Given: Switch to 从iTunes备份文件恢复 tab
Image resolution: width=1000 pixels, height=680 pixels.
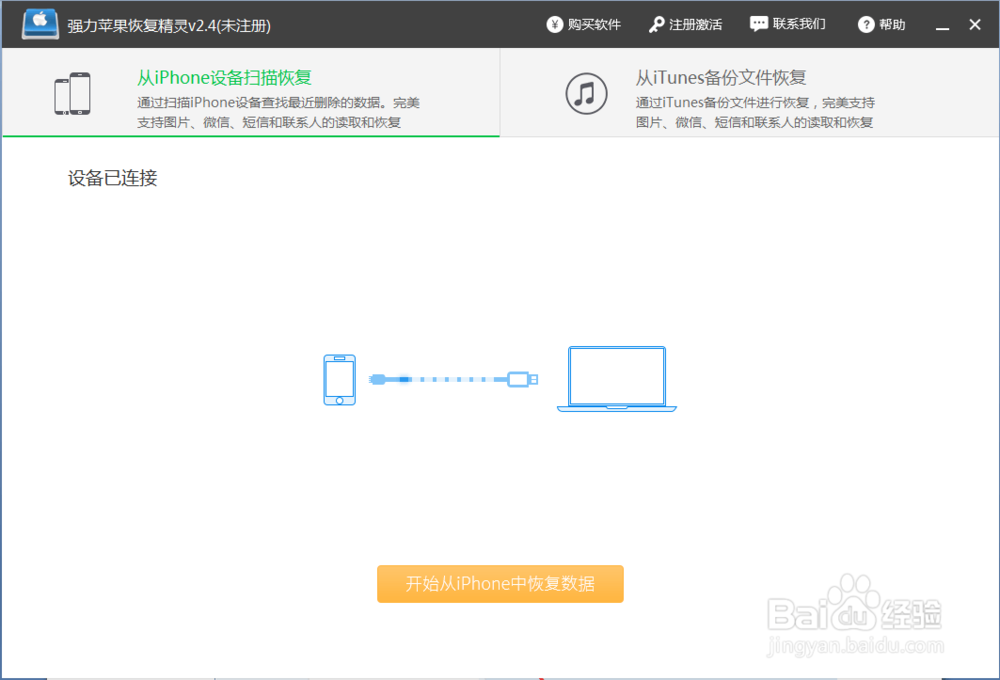Looking at the screenshot, I should 750,93.
